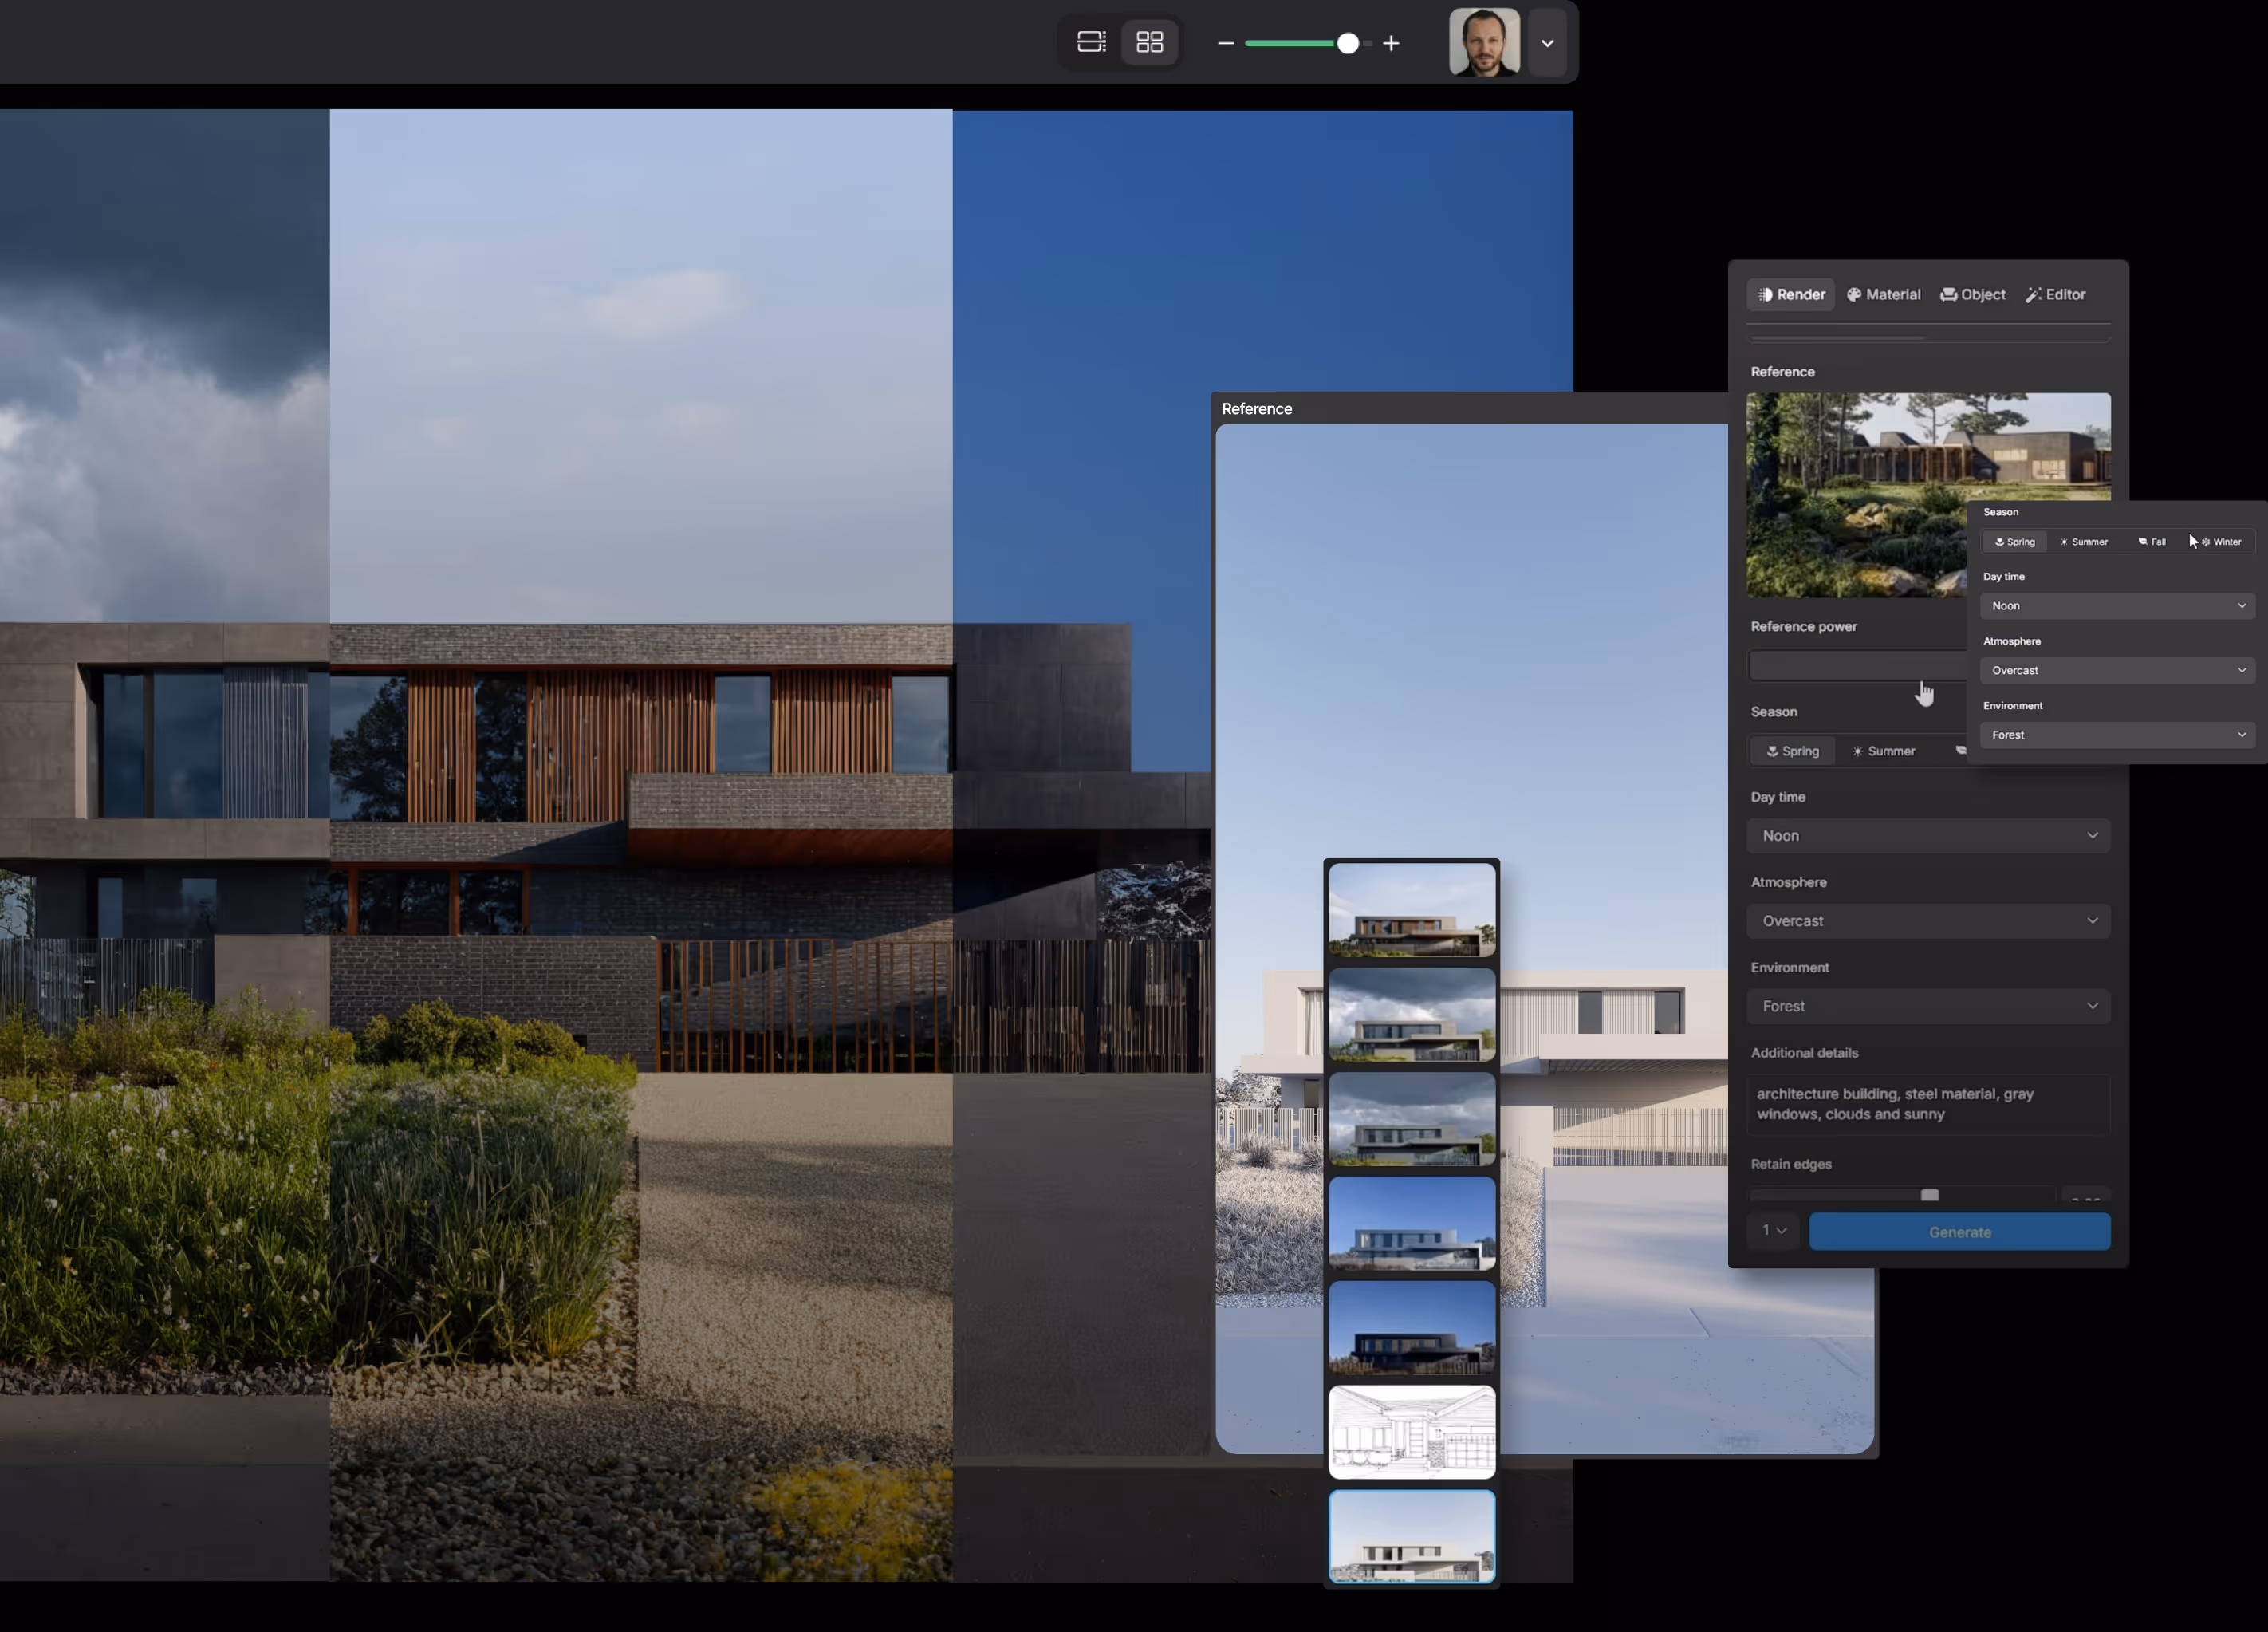Open the Environment Forest dropdown

coord(1927,1006)
